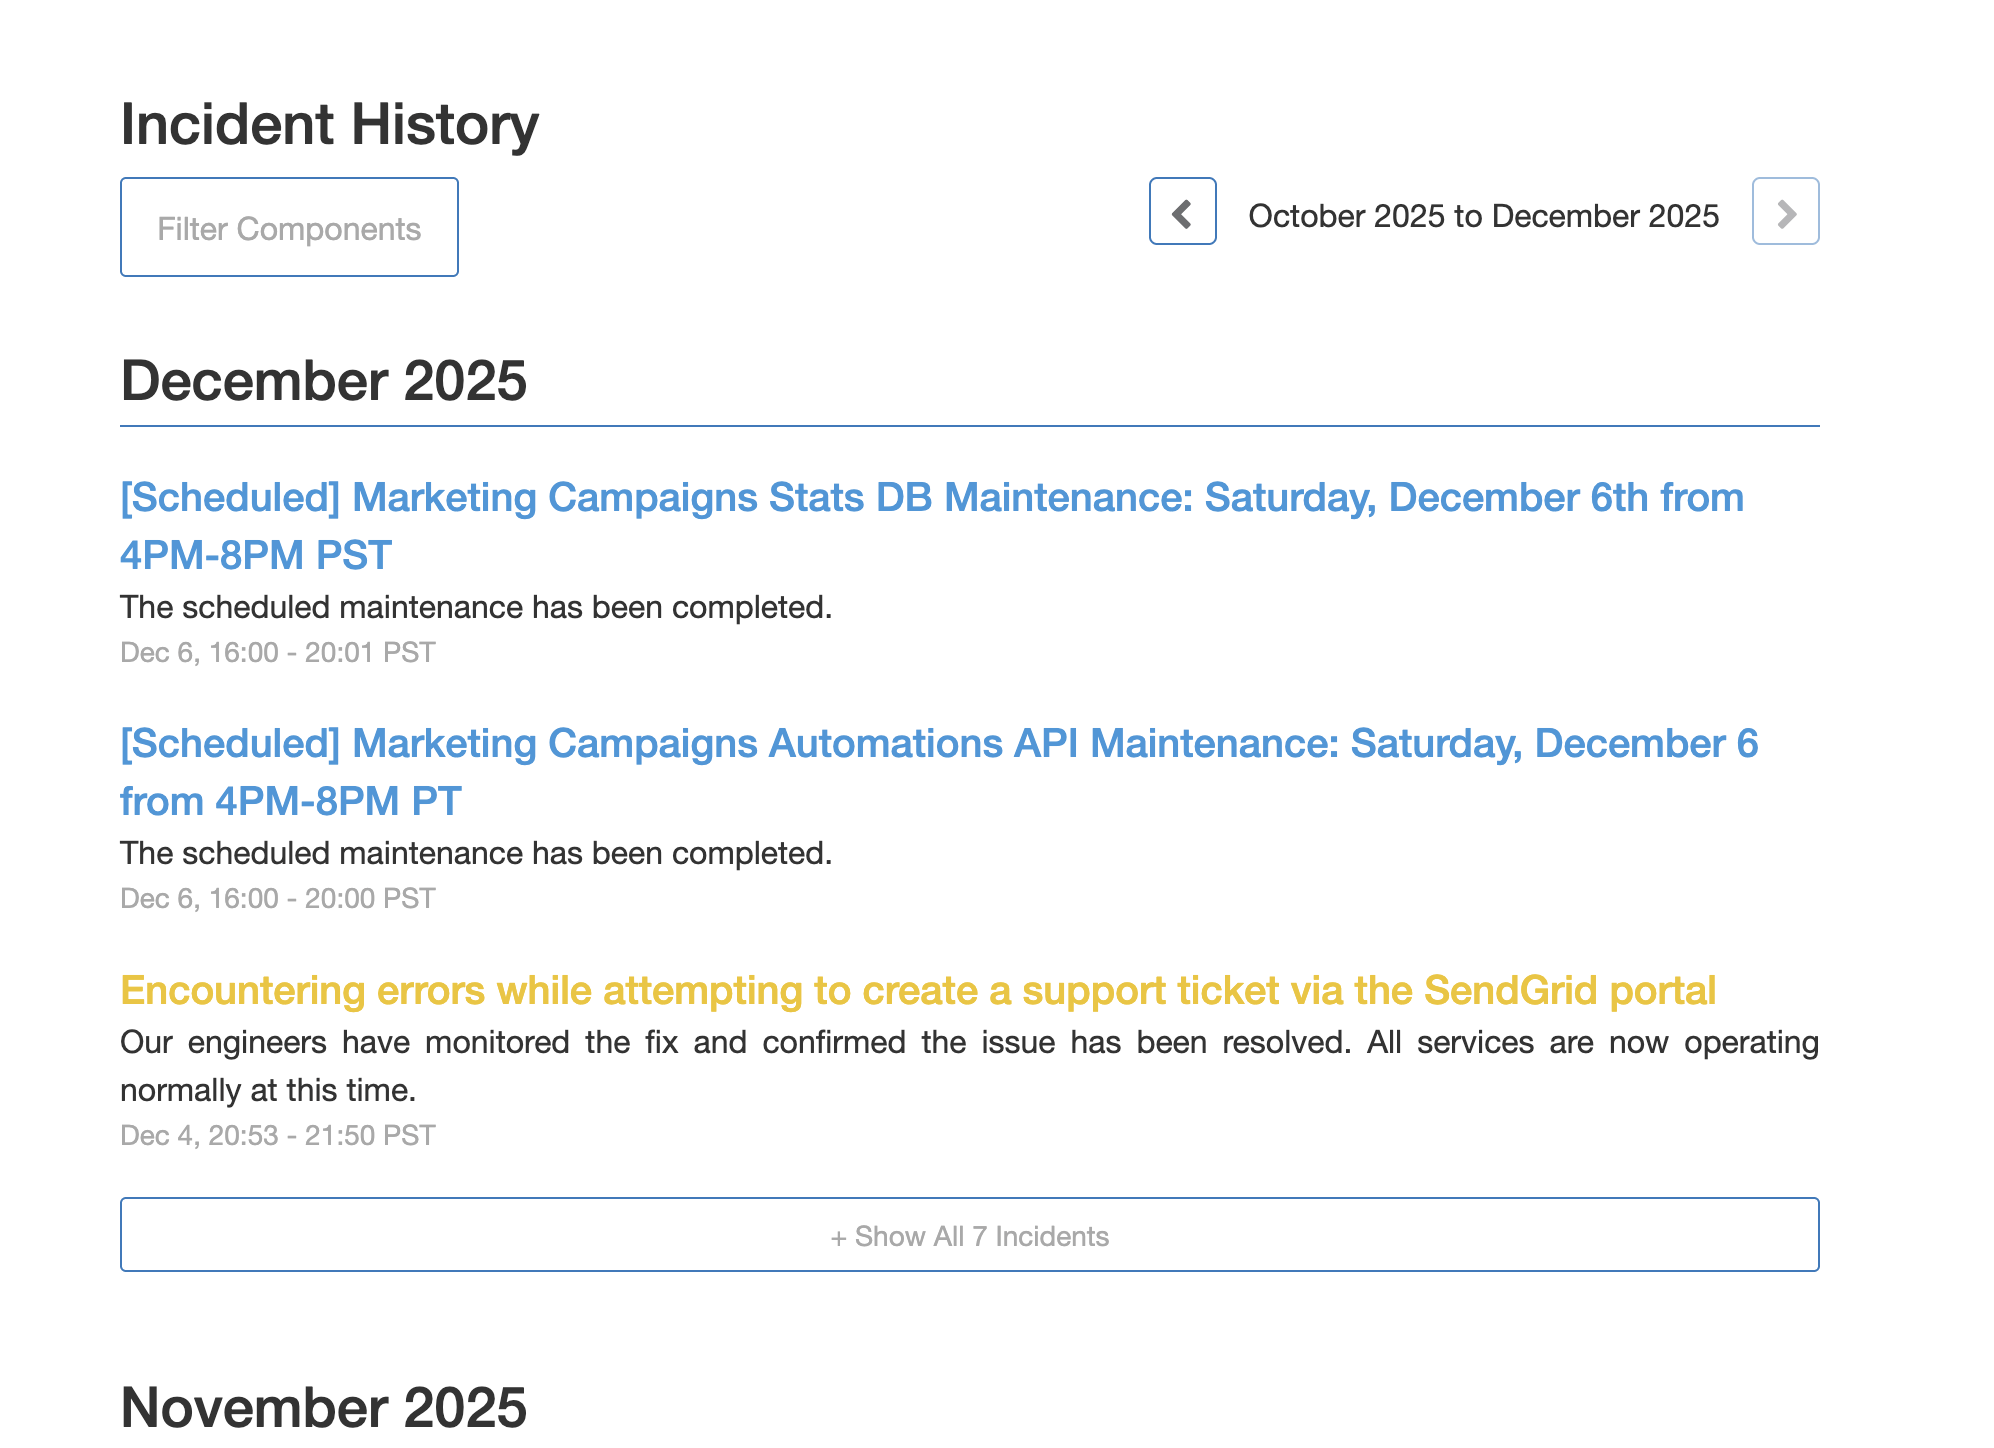
Task: Click the Dec 6, 16:00 - 20:01 PST timestamp
Action: (x=277, y=653)
